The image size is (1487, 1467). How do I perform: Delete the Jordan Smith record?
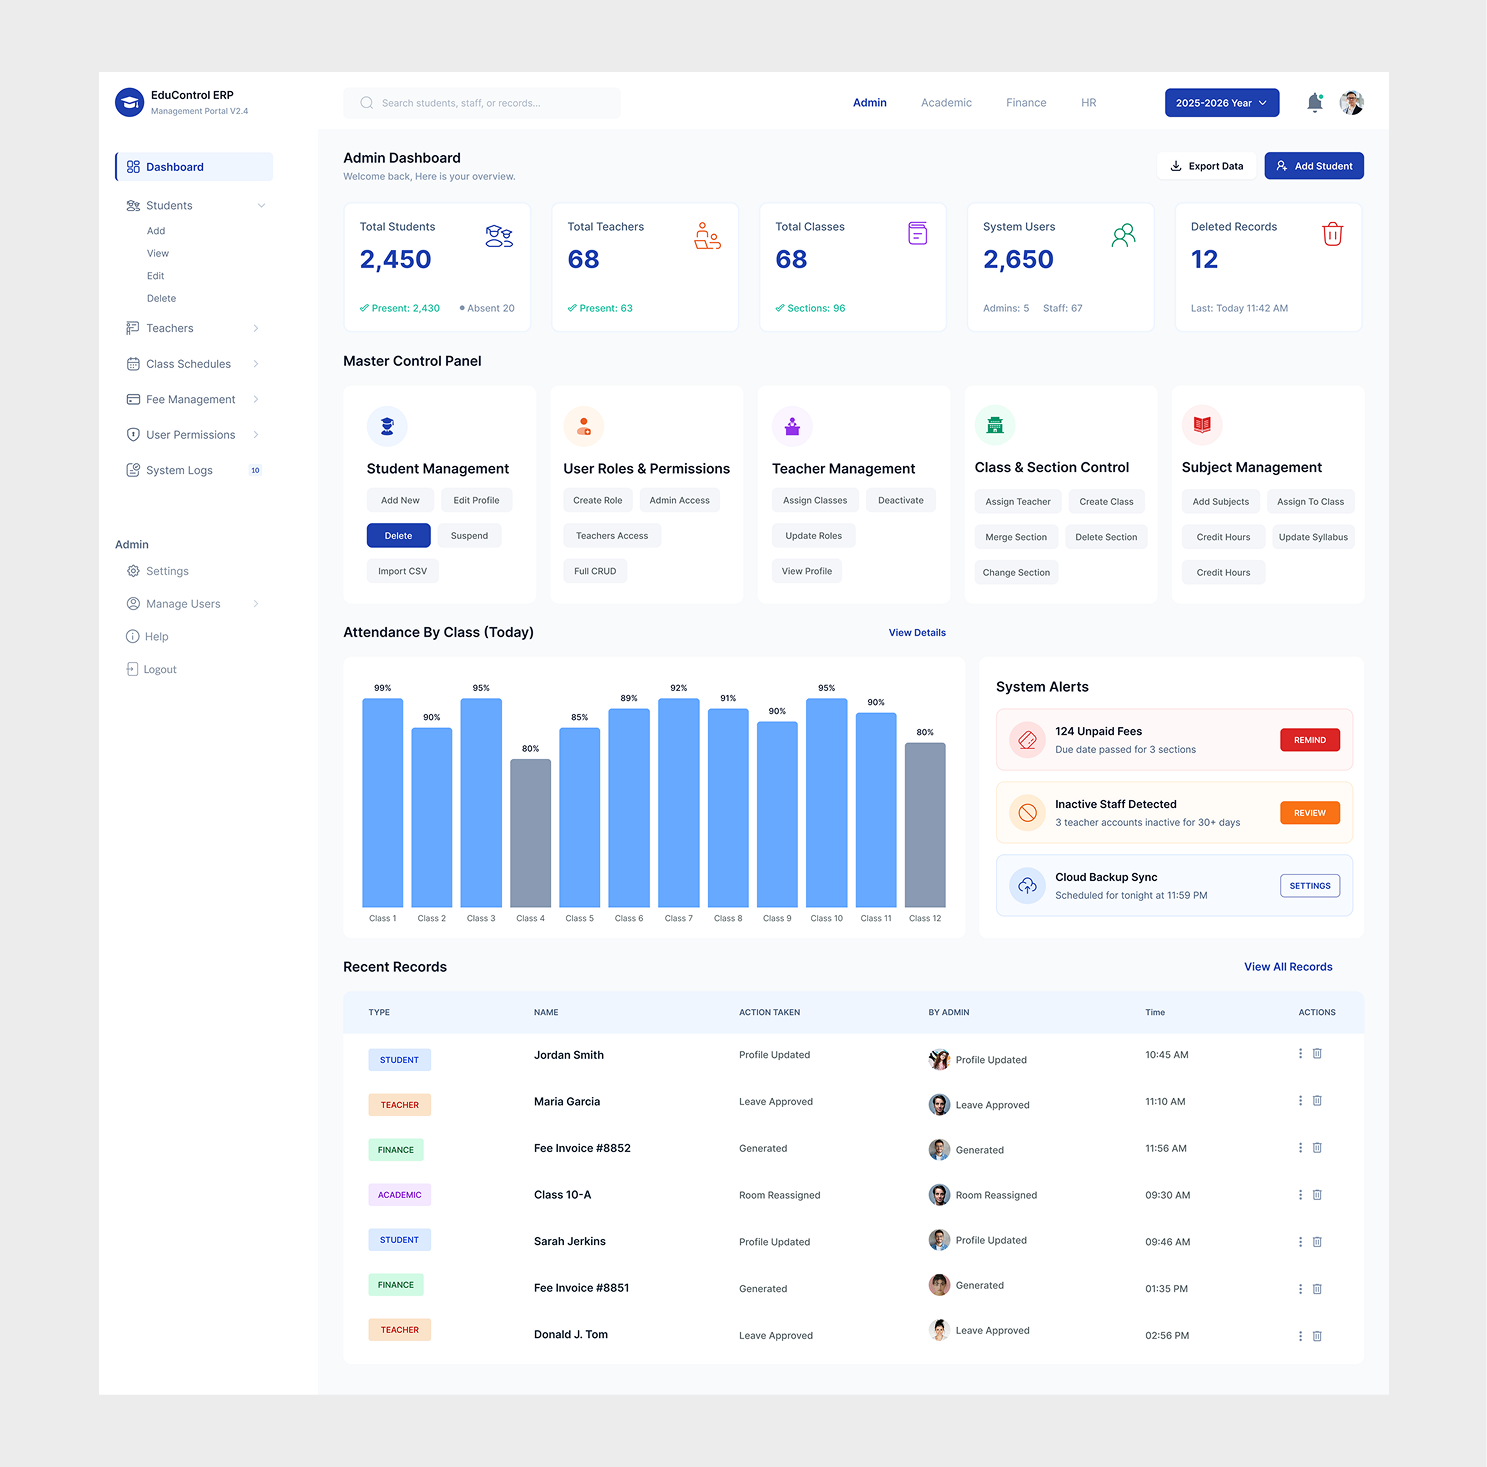(x=1317, y=1053)
